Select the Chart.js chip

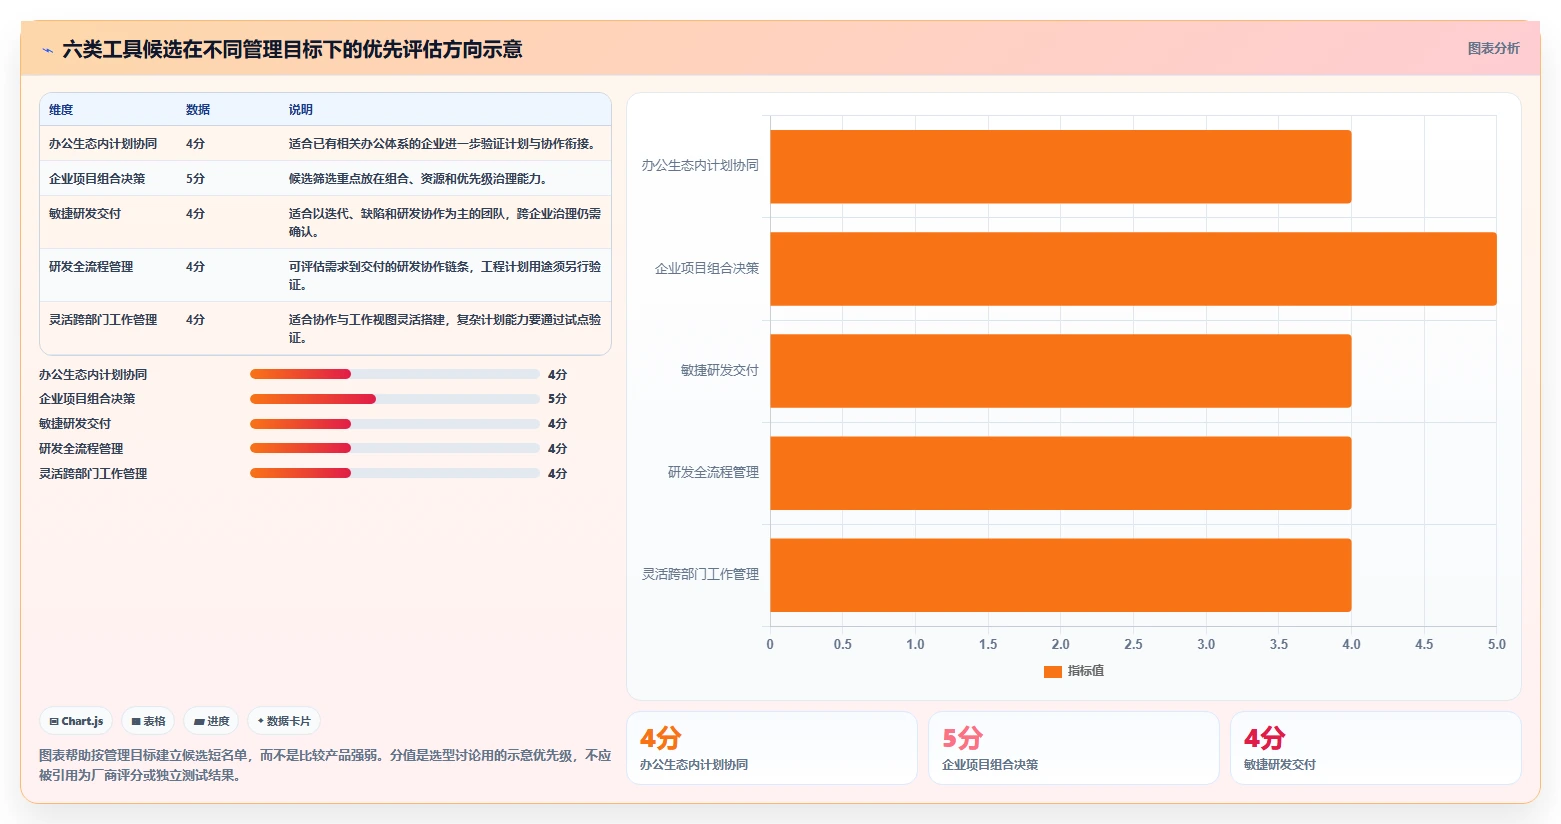pos(76,721)
